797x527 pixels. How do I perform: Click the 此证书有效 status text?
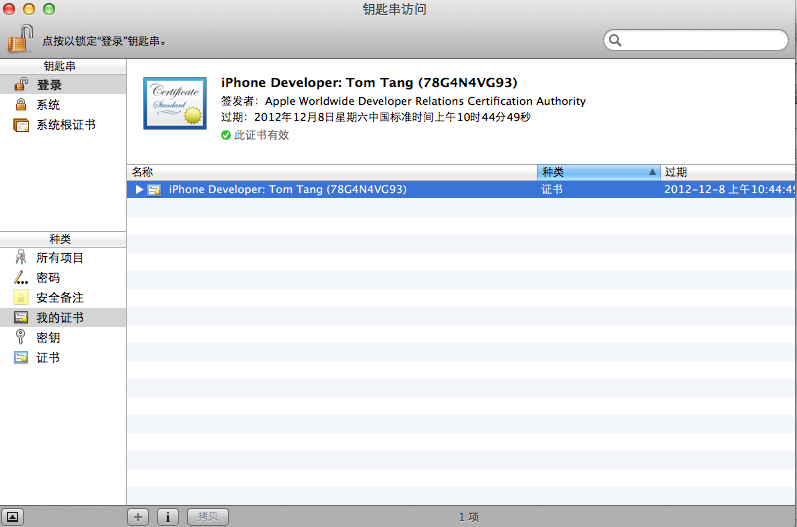click(x=261, y=135)
